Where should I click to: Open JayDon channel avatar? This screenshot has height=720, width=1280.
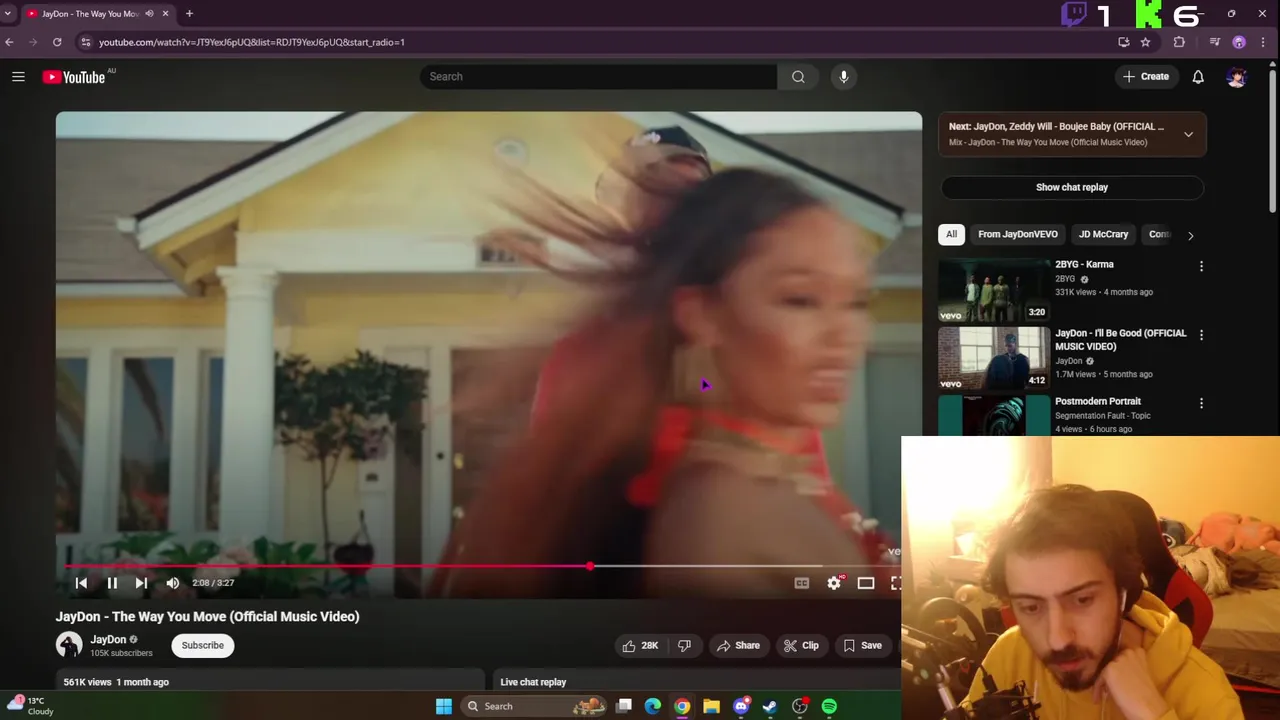coord(69,646)
